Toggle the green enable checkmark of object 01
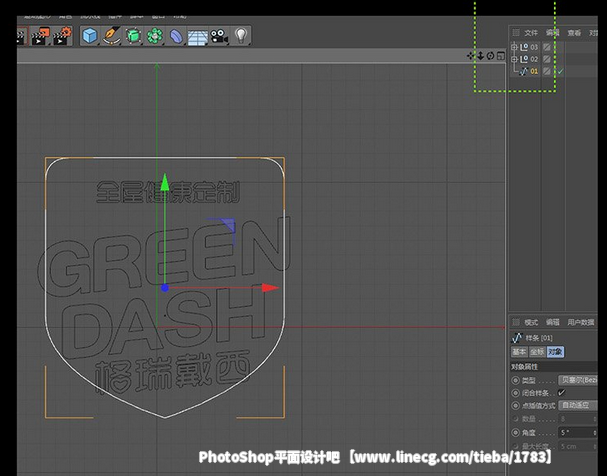Viewport: 607px width, 476px height. coord(560,71)
